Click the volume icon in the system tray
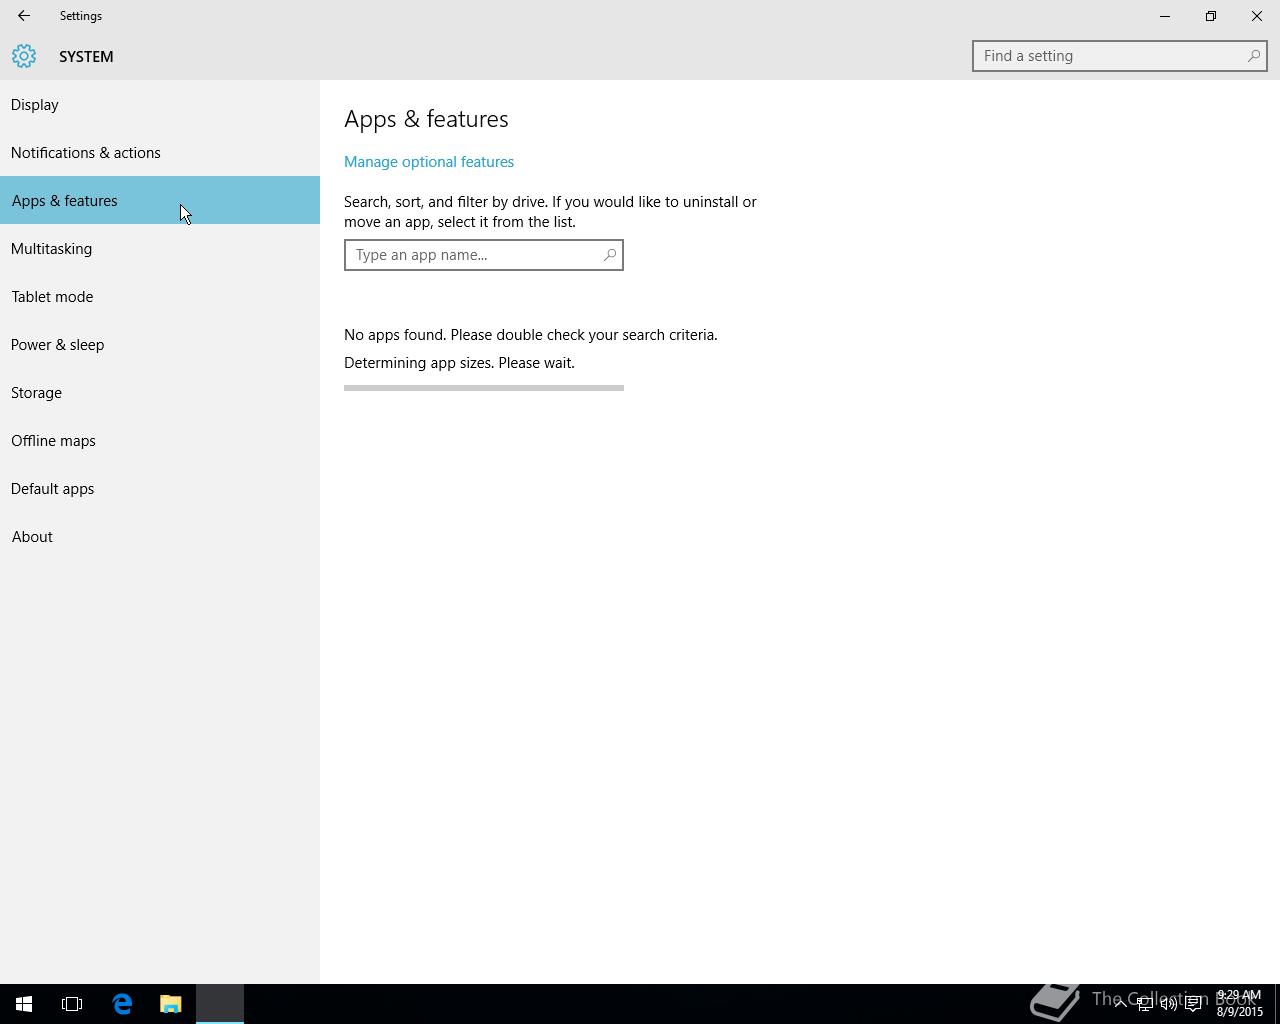The image size is (1280, 1024). (x=1168, y=1004)
